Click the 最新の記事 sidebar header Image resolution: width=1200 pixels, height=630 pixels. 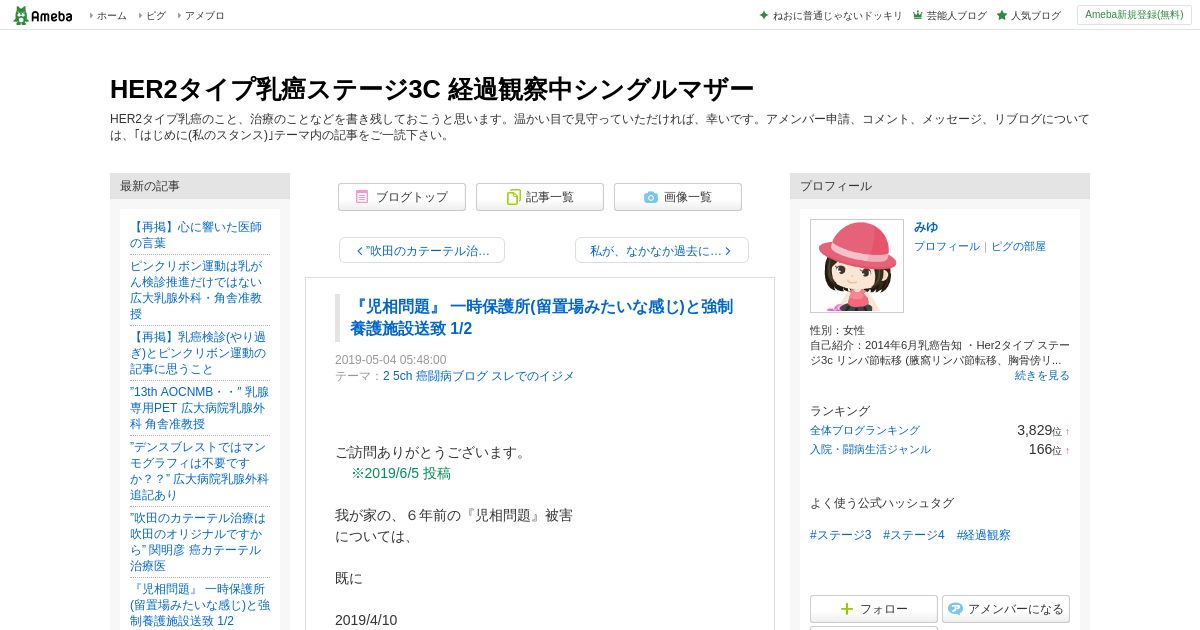pos(200,186)
